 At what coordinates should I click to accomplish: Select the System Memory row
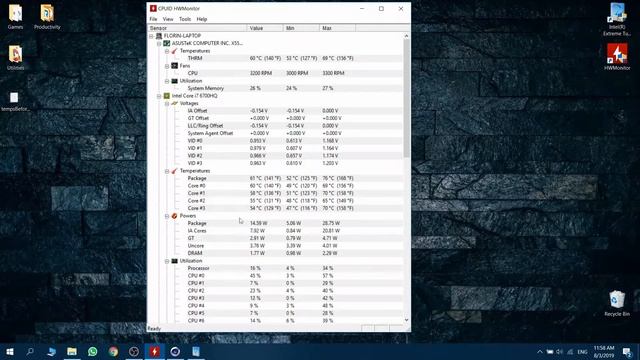(x=275, y=88)
